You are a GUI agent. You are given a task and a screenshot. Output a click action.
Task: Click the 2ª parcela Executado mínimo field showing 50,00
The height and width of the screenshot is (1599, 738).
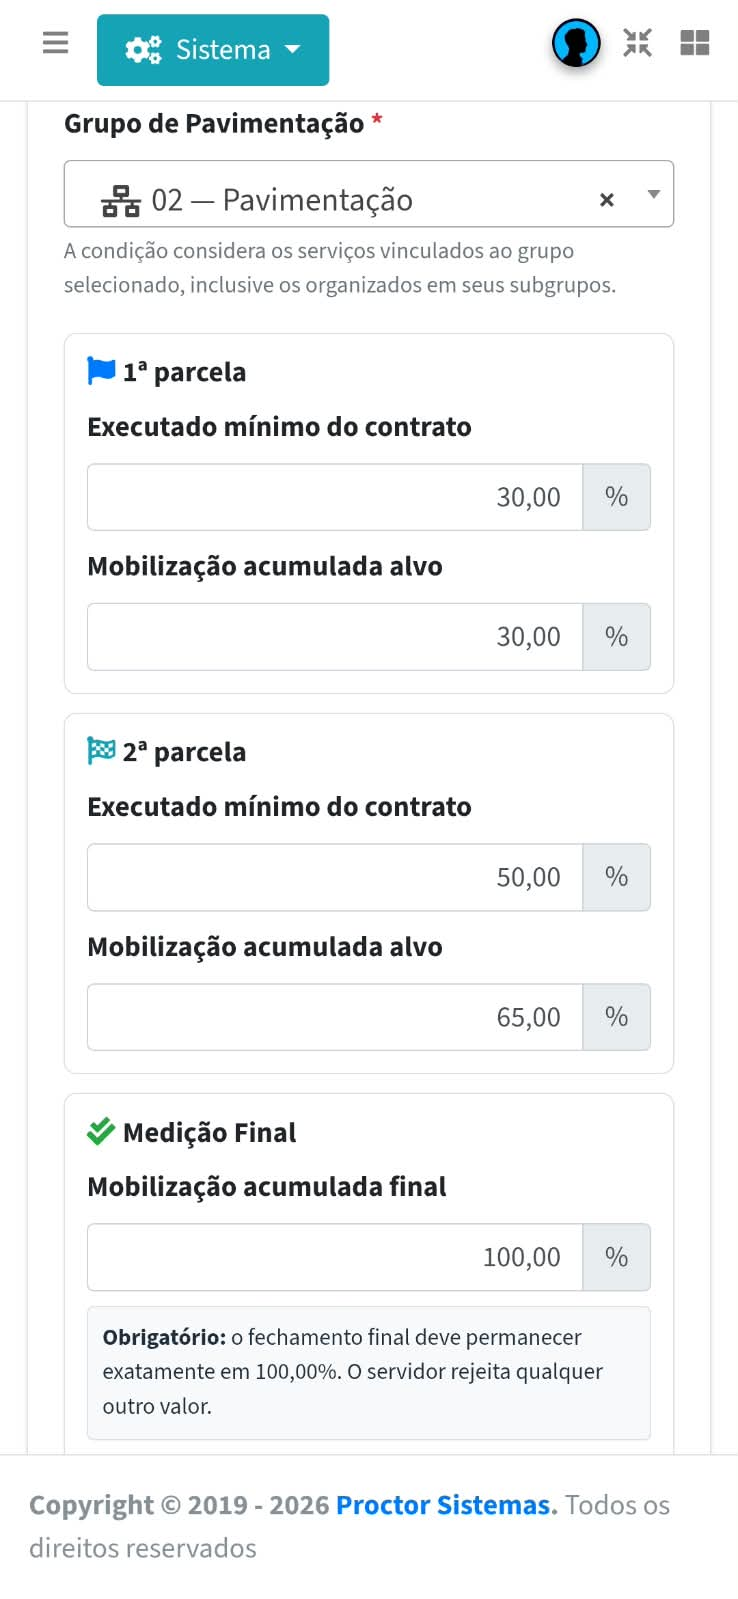[335, 877]
